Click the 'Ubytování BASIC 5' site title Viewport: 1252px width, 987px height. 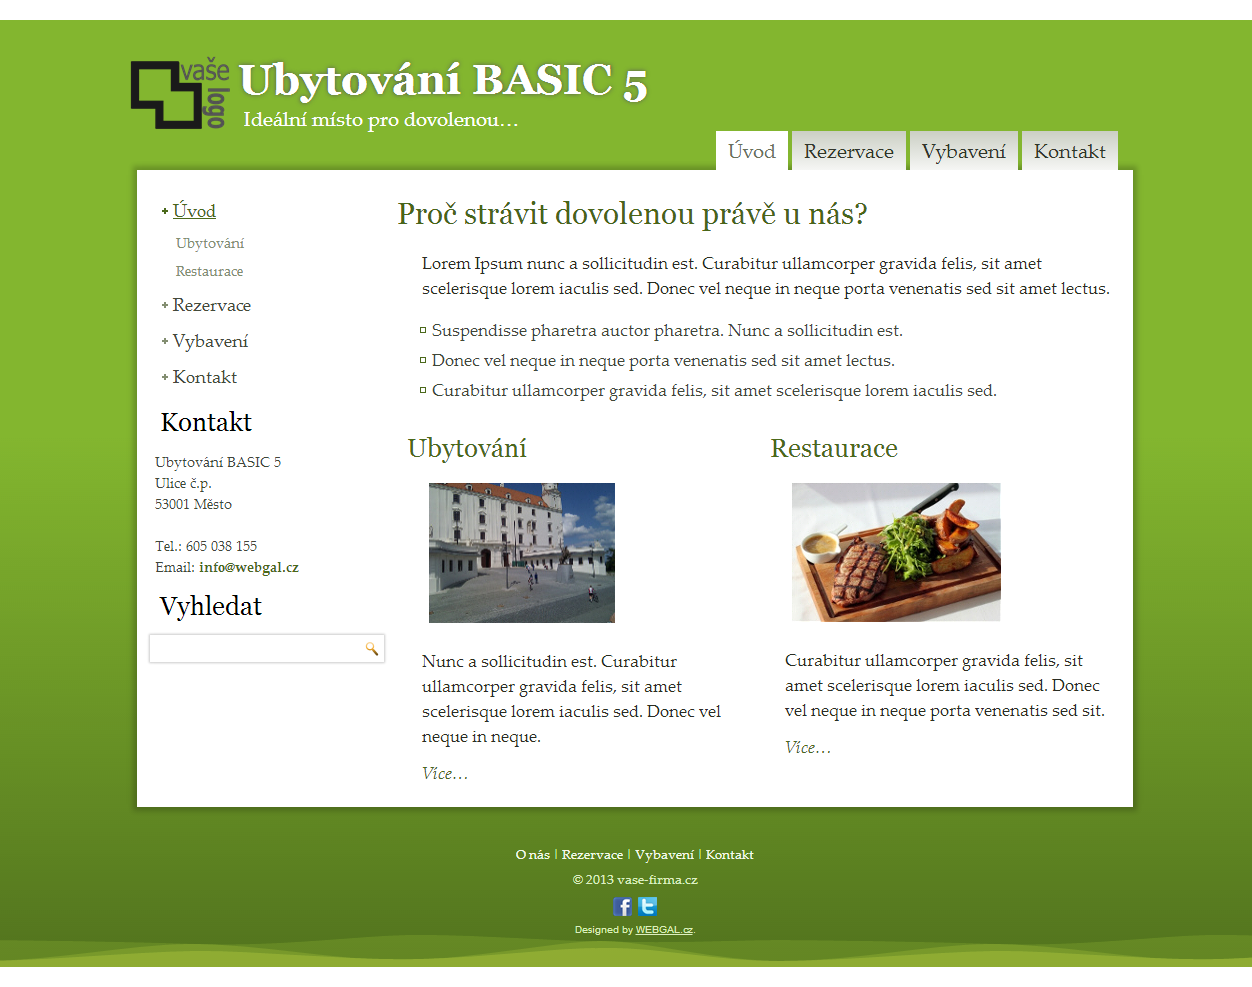pyautogui.click(x=443, y=80)
